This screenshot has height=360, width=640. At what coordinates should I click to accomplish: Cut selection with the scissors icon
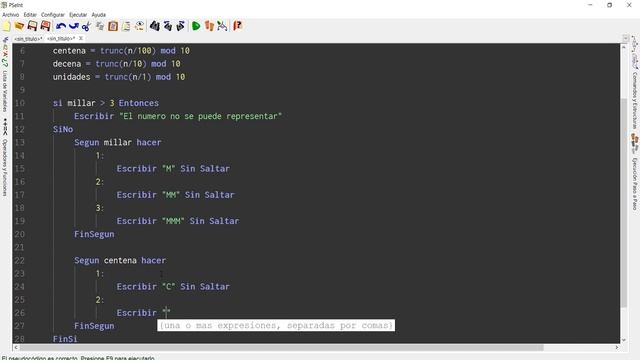87,26
